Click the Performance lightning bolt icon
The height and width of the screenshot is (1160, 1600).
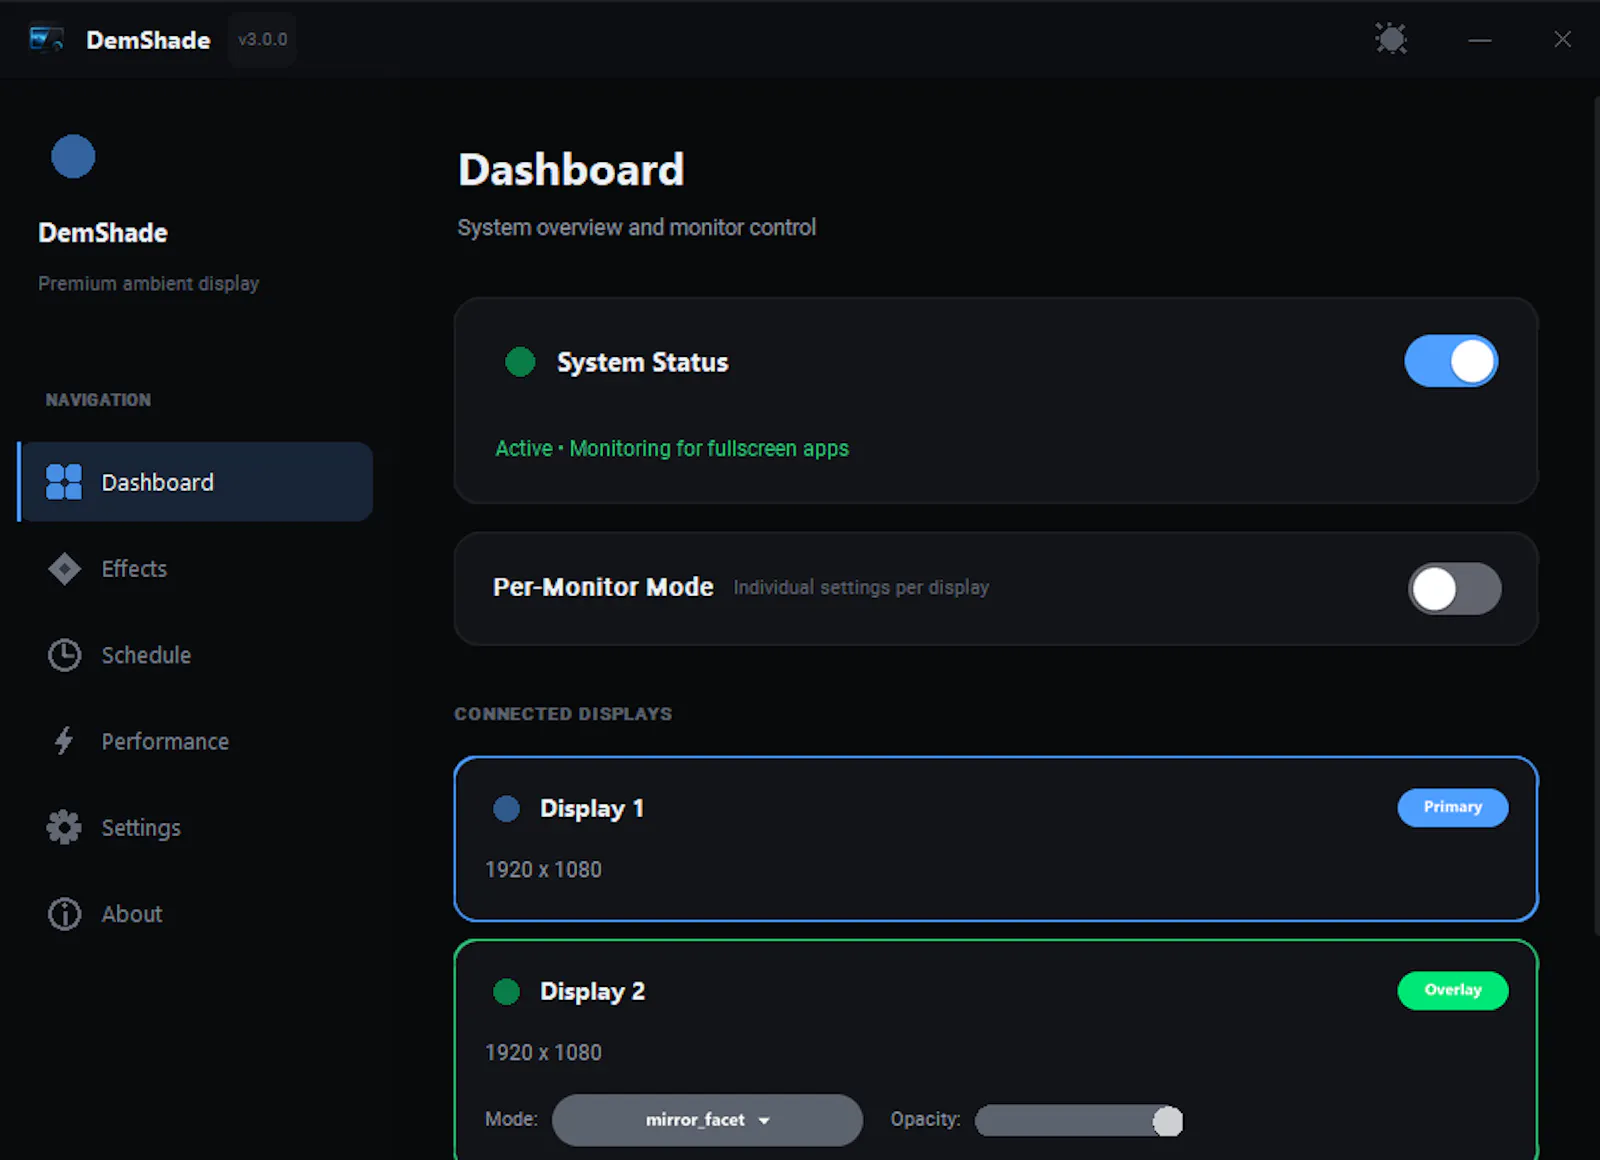[x=64, y=741]
